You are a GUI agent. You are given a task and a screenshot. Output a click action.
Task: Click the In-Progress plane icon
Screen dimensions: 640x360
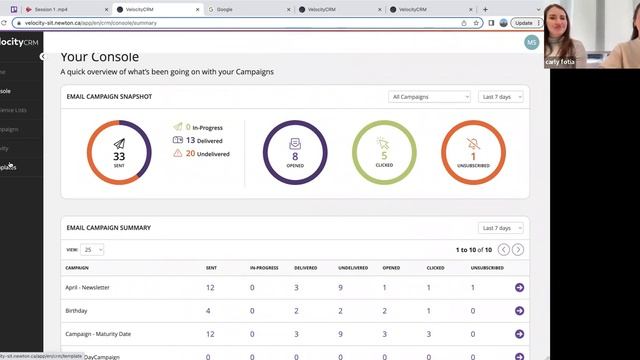pyautogui.click(x=178, y=127)
